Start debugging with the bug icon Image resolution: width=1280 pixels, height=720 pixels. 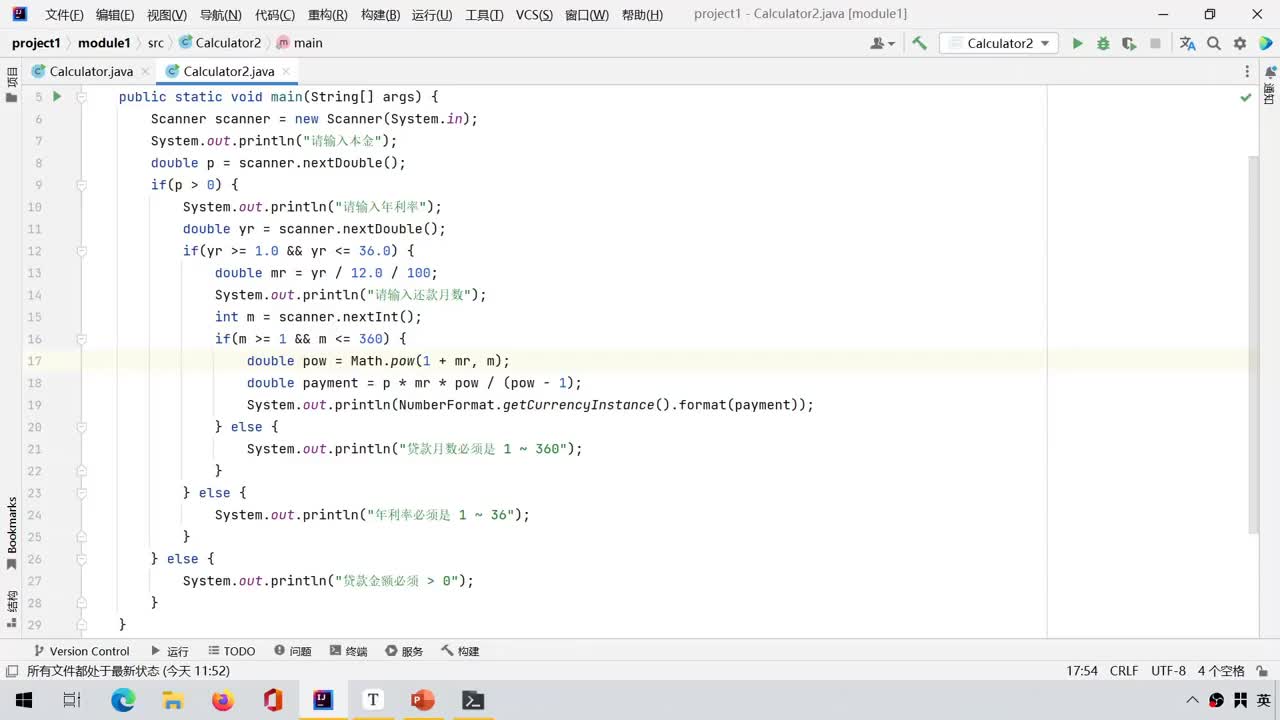click(1103, 43)
